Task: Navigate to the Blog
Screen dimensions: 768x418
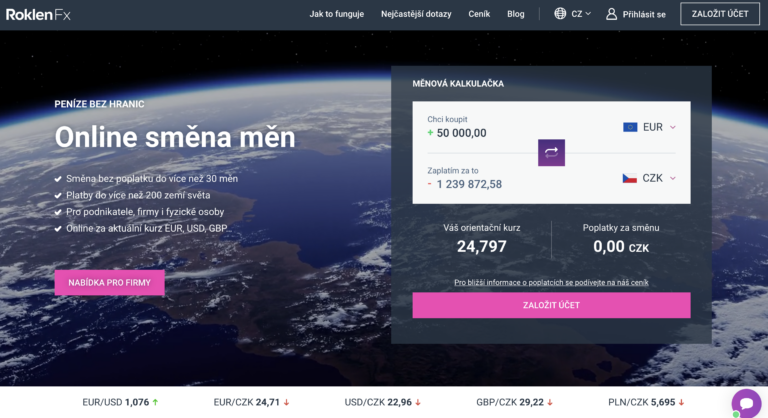Action: pos(515,14)
